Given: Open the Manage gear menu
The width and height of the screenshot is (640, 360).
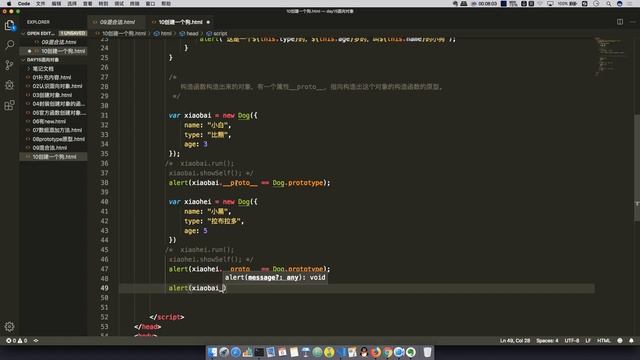Looking at the screenshot, I should coord(9,327).
